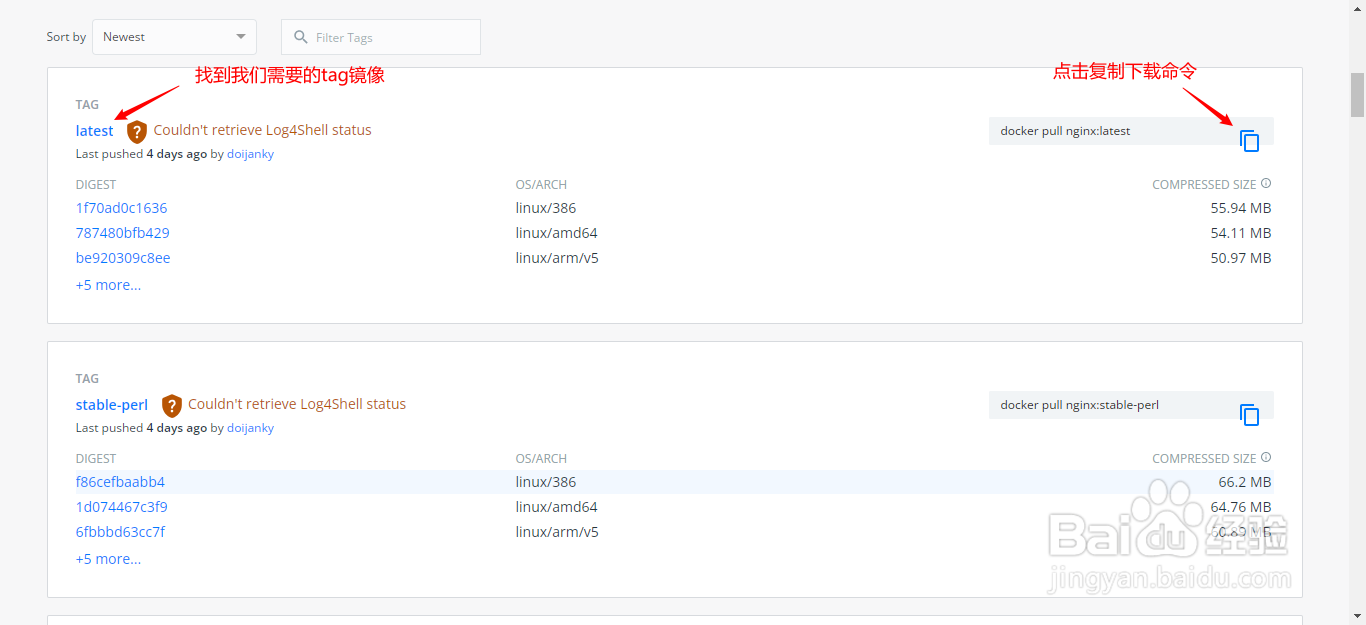The height and width of the screenshot is (625, 1366).
Task: Open the latest tag link
Action: (x=95, y=131)
